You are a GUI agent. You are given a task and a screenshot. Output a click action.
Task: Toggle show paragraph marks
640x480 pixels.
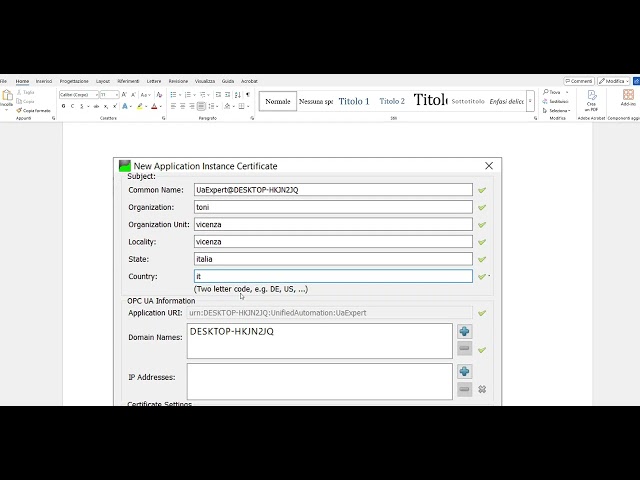pos(248,95)
